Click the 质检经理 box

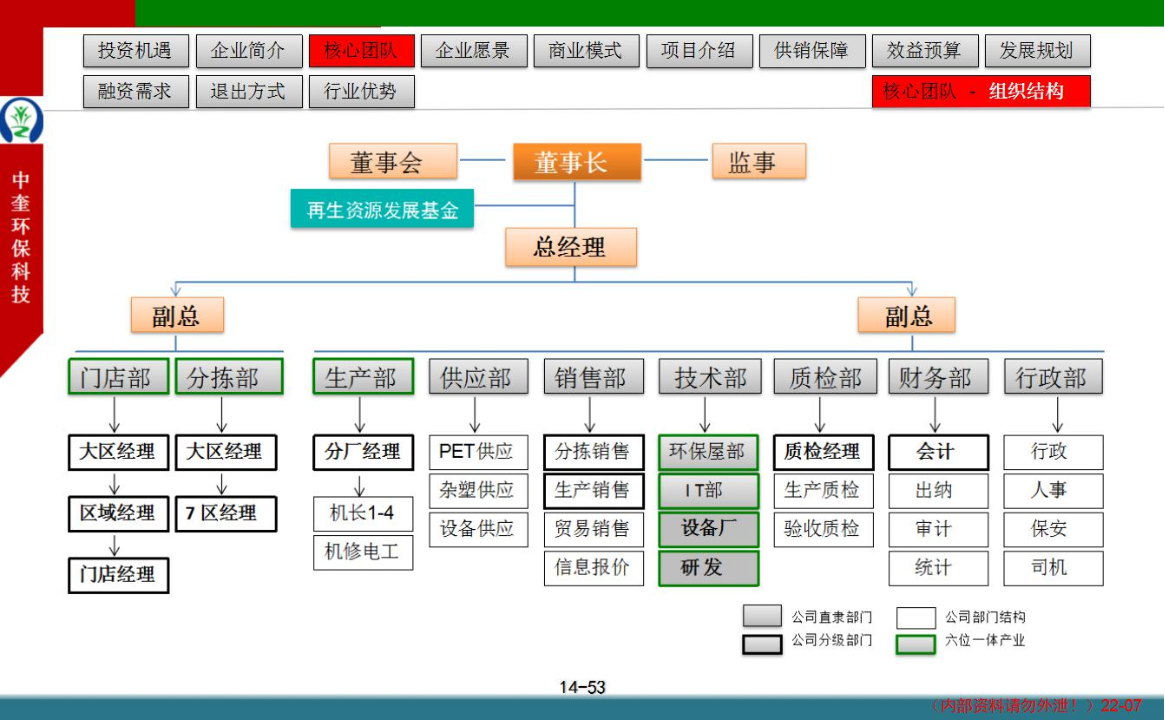(x=824, y=452)
